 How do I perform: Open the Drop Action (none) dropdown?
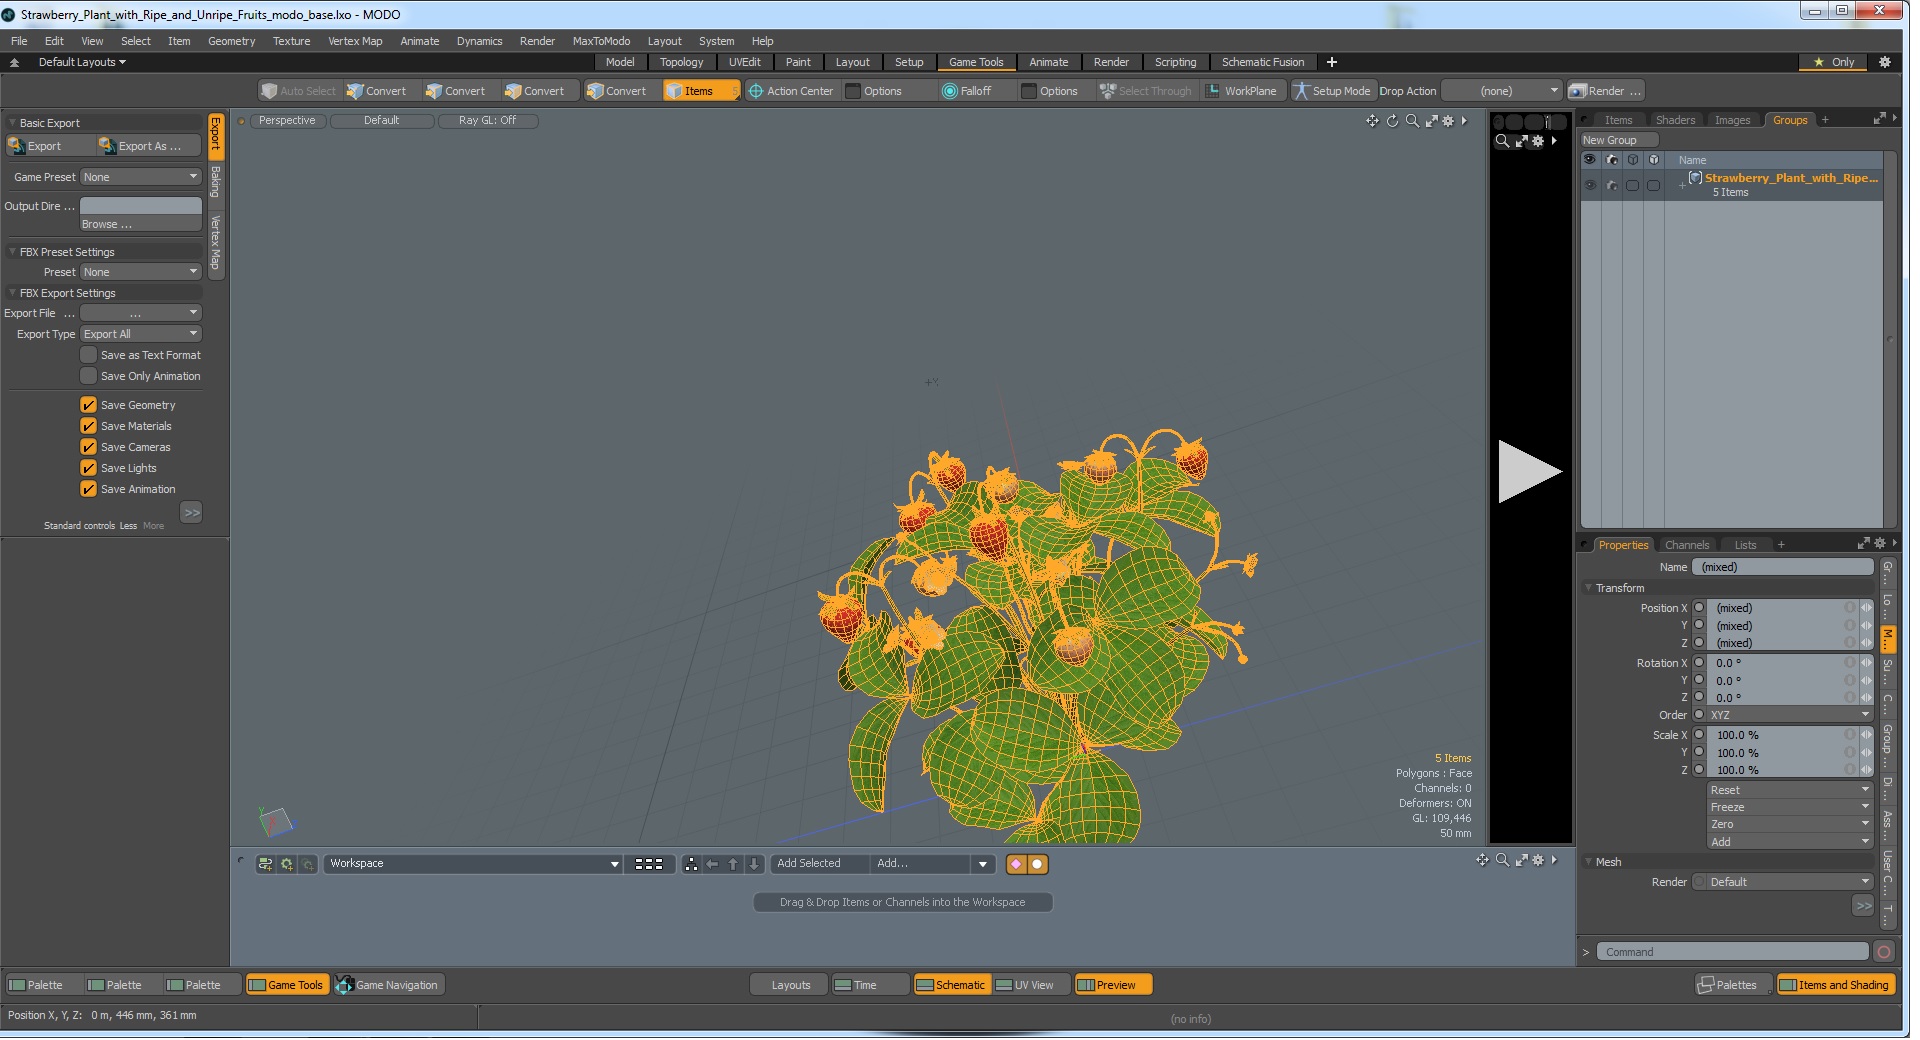pos(1501,91)
